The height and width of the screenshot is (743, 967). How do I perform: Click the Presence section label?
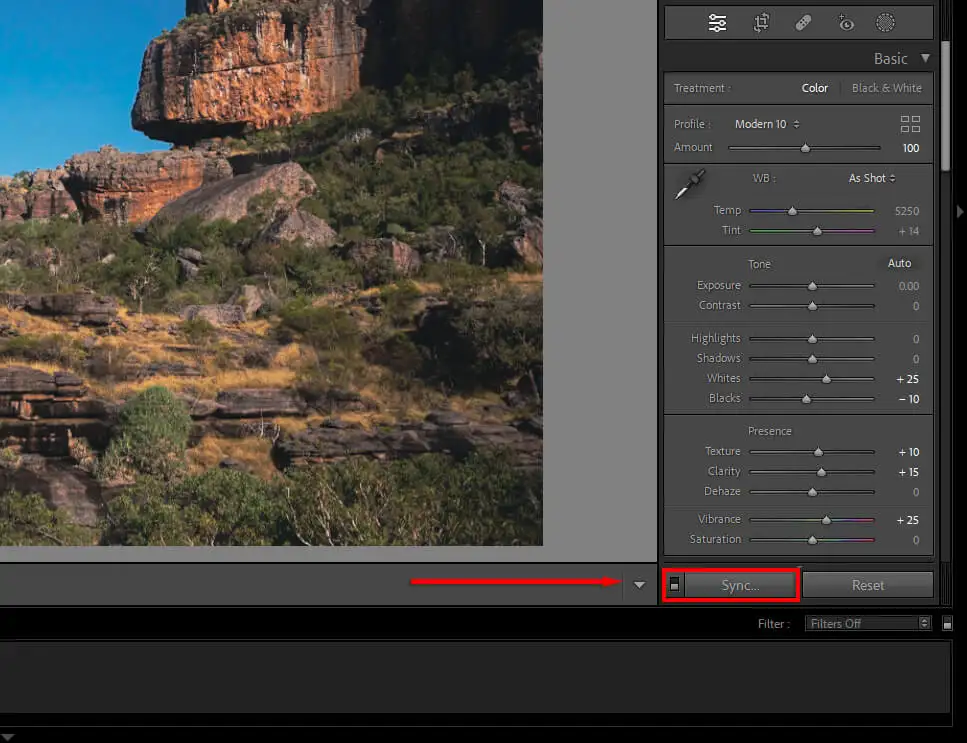tap(769, 431)
